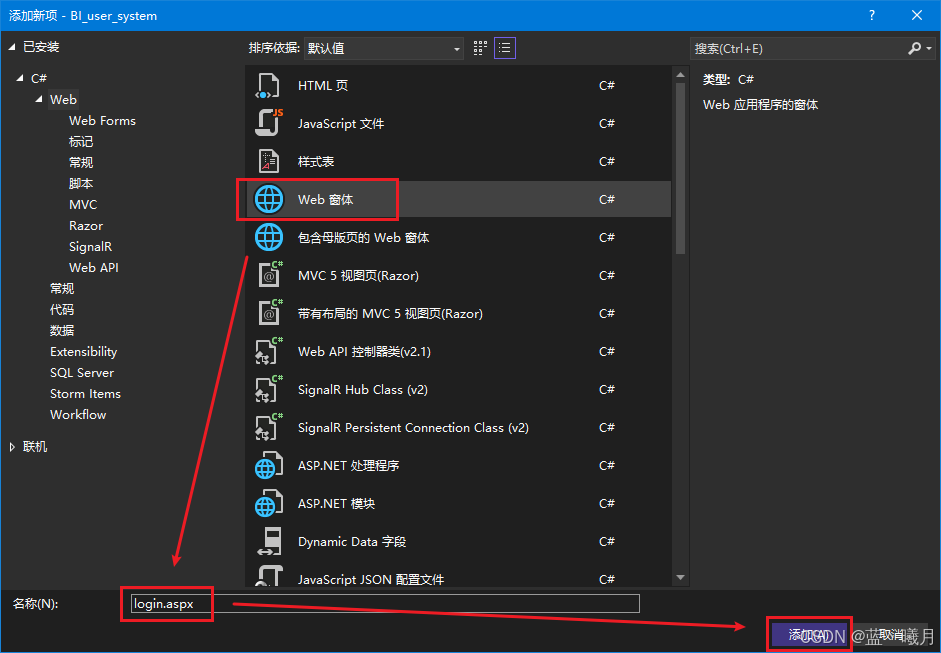
Task: Select "MVC 5 视图页(Razor)" template name
Action: tap(358, 275)
